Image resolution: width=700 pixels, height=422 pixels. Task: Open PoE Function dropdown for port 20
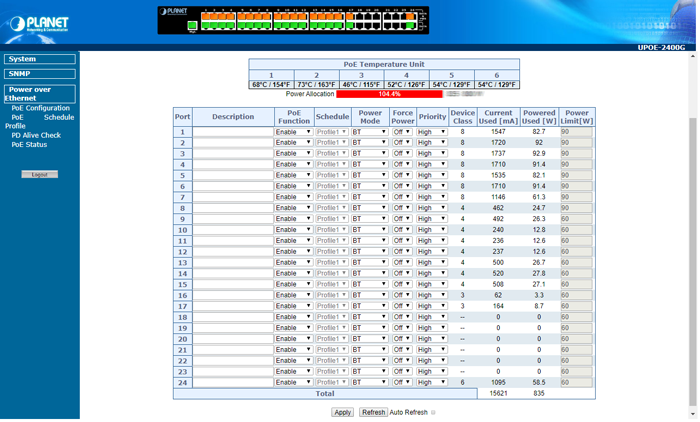[293, 339]
